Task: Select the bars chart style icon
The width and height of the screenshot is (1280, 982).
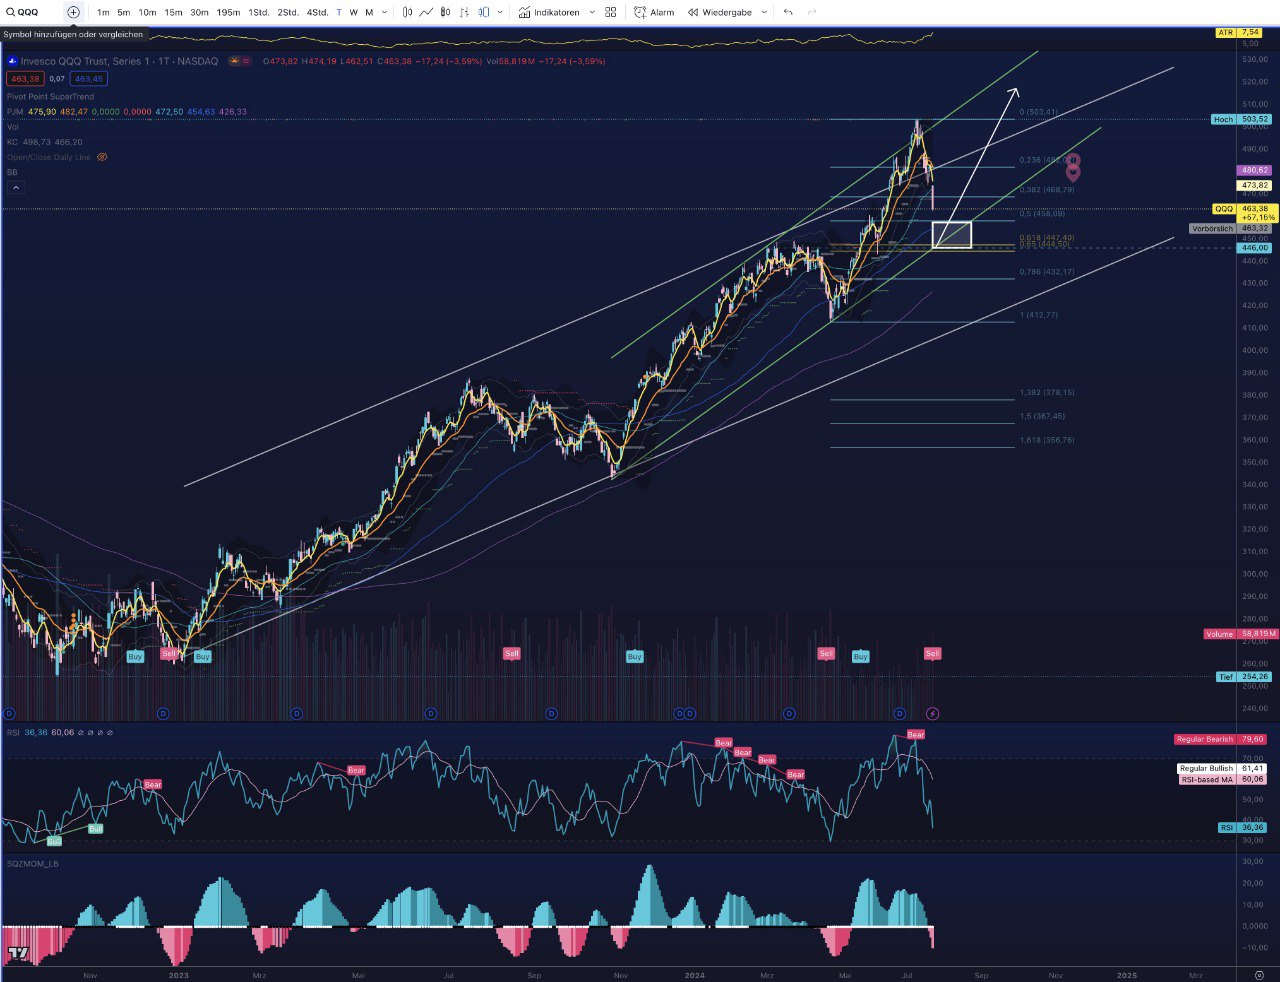Action: click(407, 12)
